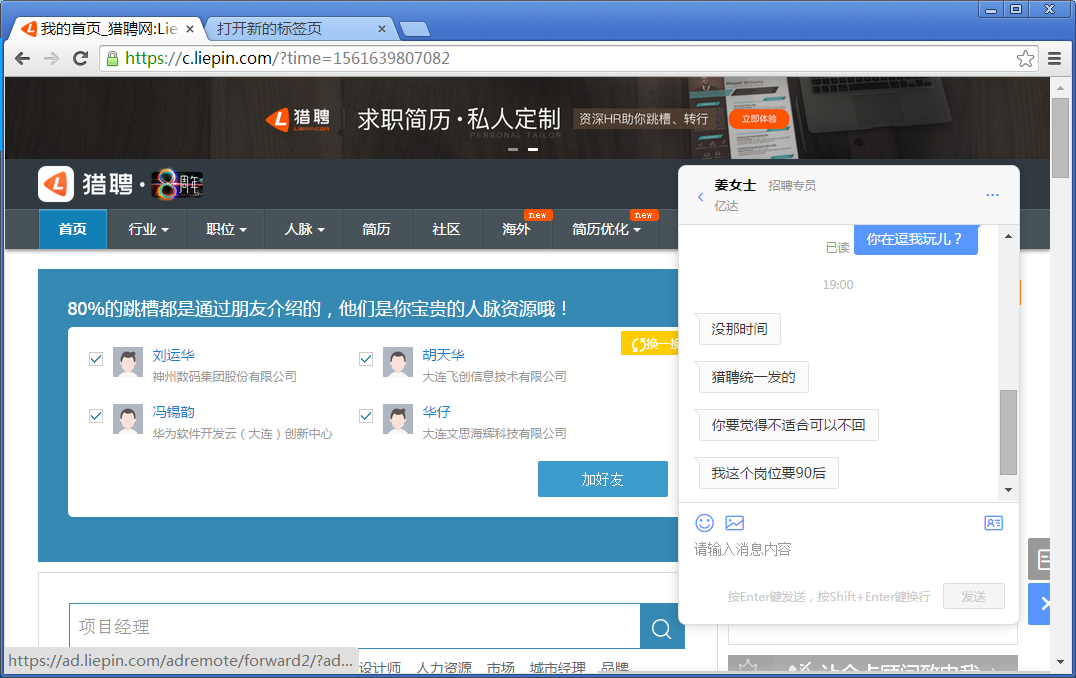Image resolution: width=1076 pixels, height=678 pixels.
Task: Uncheck the 刘运华 checkbox
Action: point(96,359)
